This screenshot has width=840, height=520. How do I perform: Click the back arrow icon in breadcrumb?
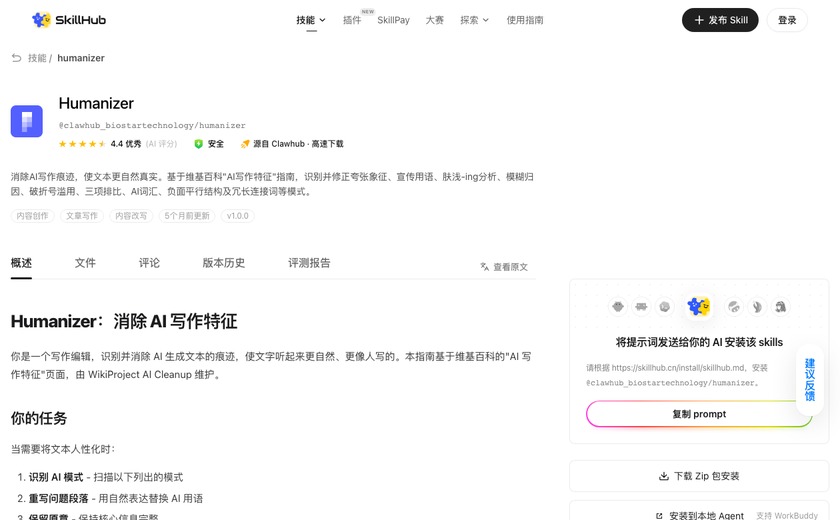coord(17,58)
